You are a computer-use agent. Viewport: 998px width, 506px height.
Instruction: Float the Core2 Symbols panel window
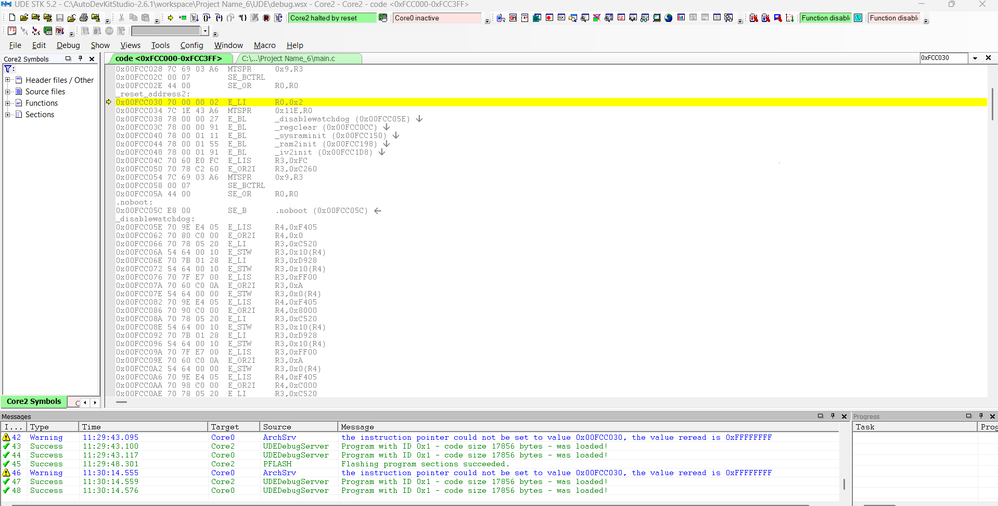(69, 59)
